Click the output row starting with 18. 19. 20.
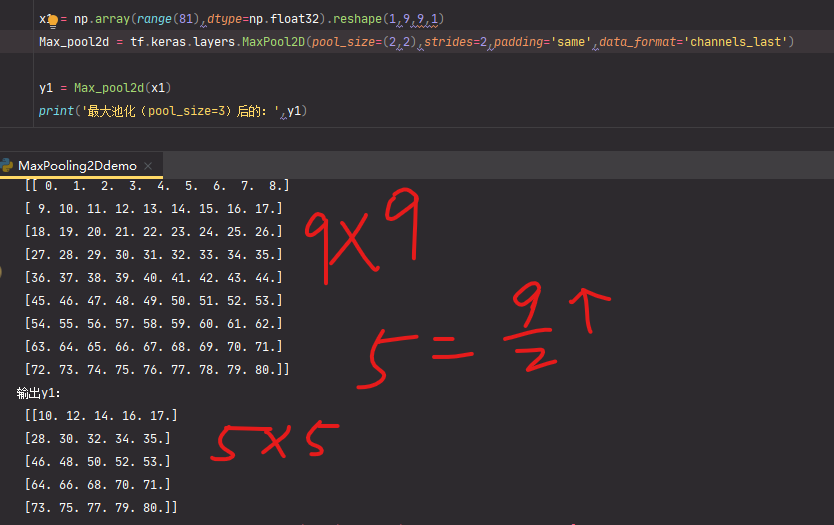834x525 pixels. 153,231
